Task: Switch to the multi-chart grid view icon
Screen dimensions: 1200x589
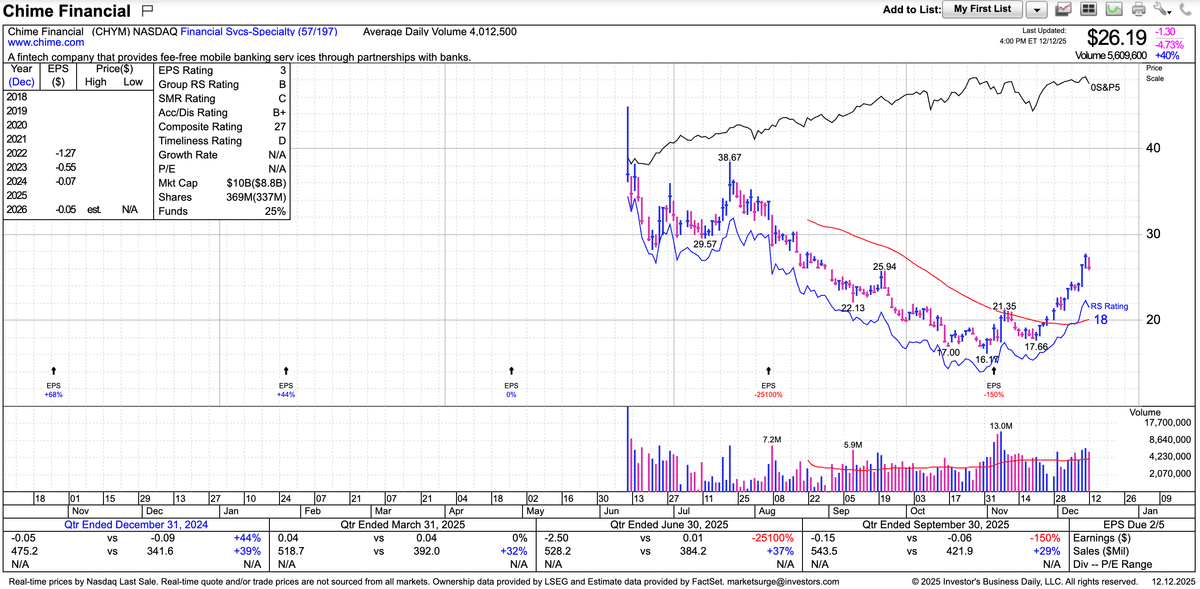Action: 1088,10
